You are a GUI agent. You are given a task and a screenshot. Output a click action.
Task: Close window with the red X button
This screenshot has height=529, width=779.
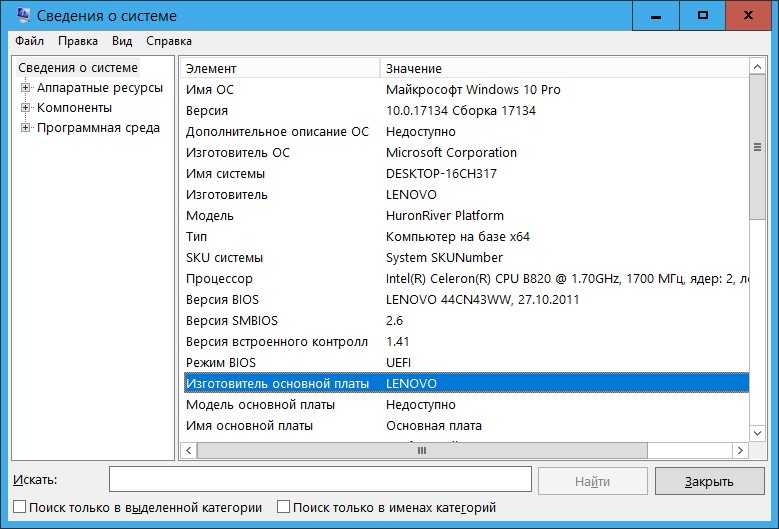click(748, 15)
